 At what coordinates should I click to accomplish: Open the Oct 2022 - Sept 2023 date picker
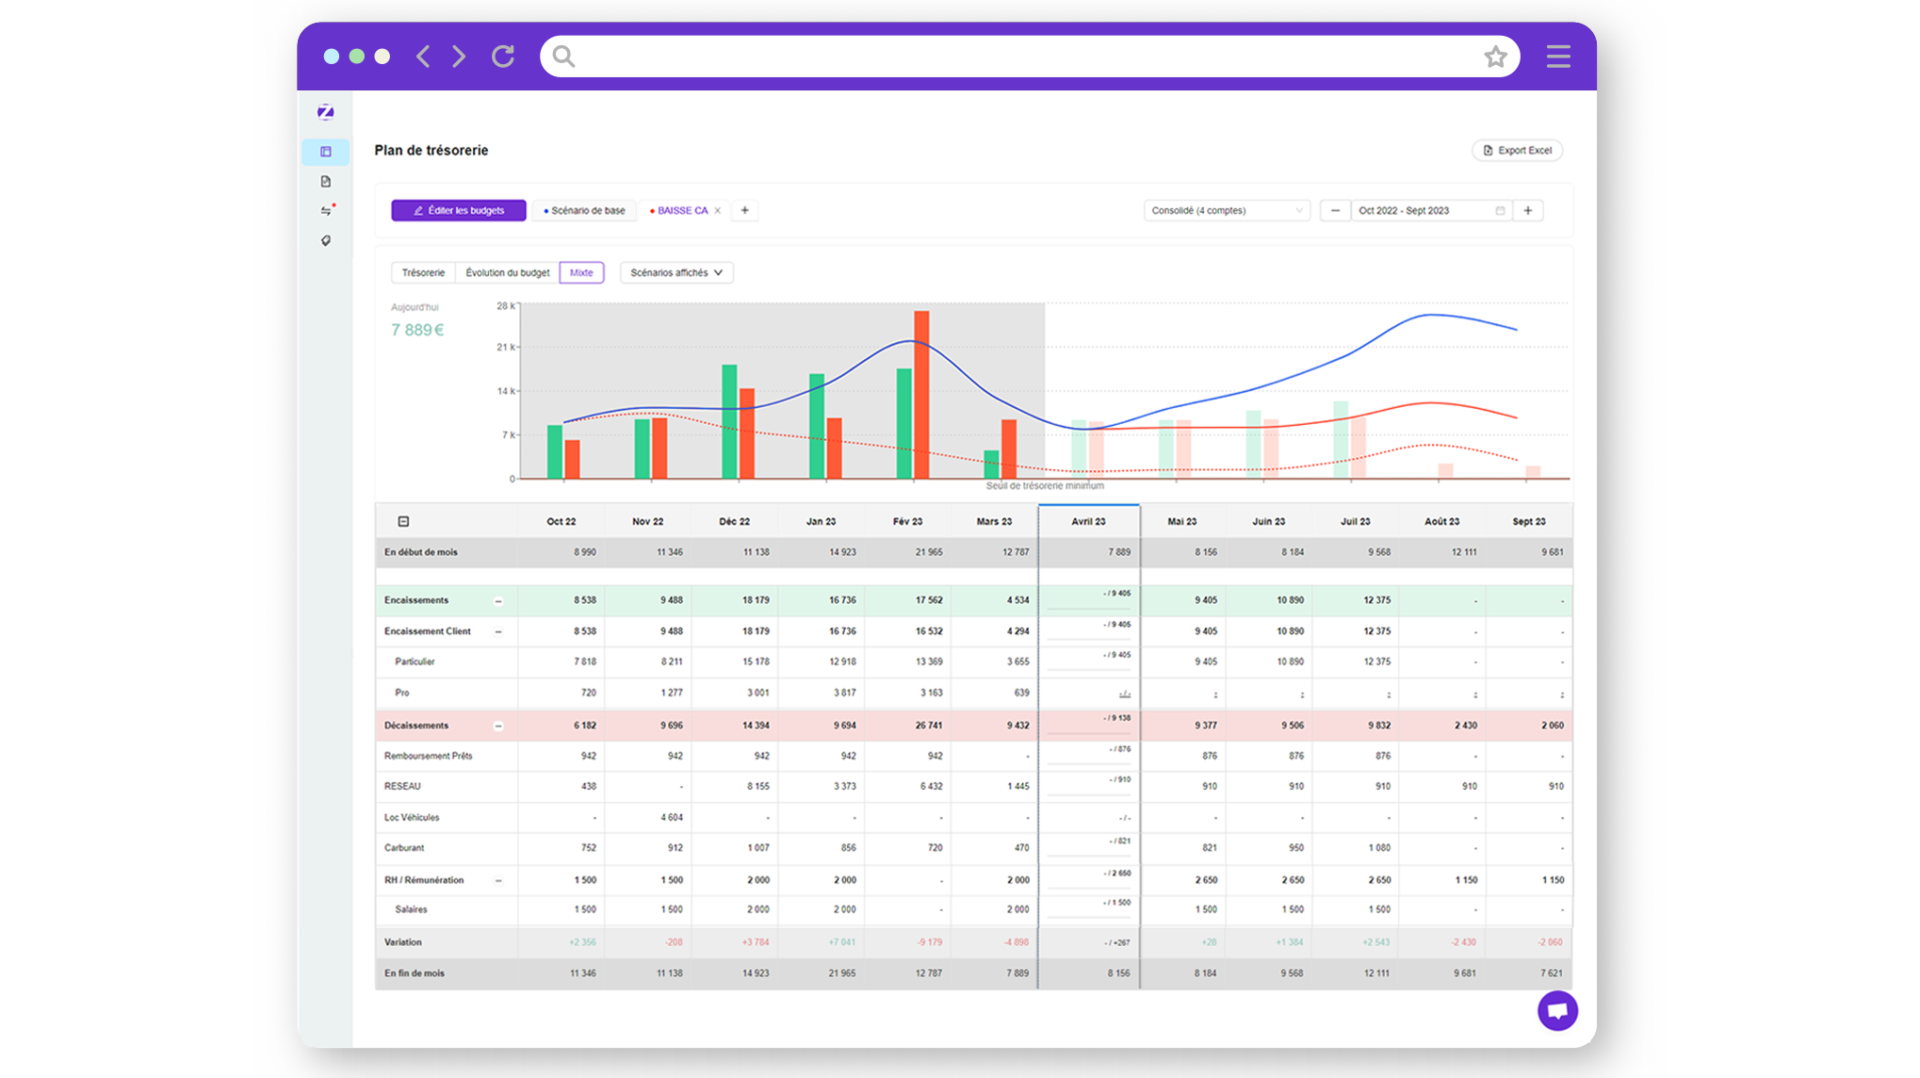tap(1430, 210)
